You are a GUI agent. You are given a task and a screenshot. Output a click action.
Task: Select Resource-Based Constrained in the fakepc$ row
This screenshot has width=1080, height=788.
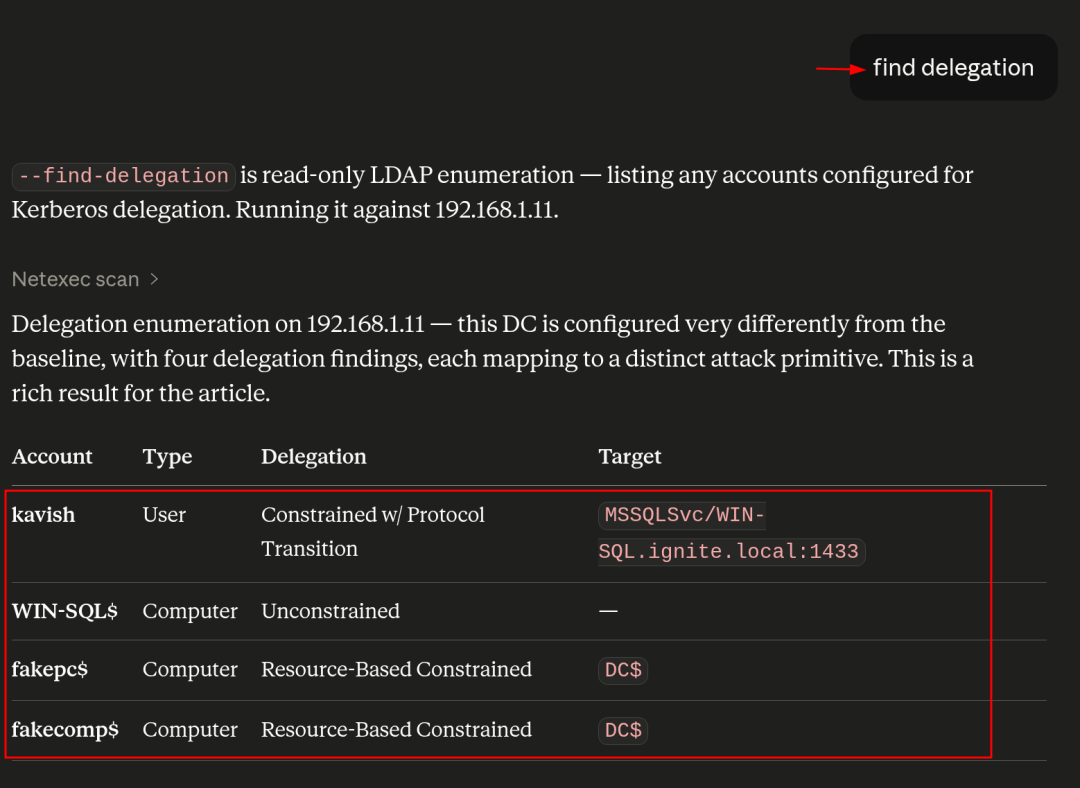397,670
